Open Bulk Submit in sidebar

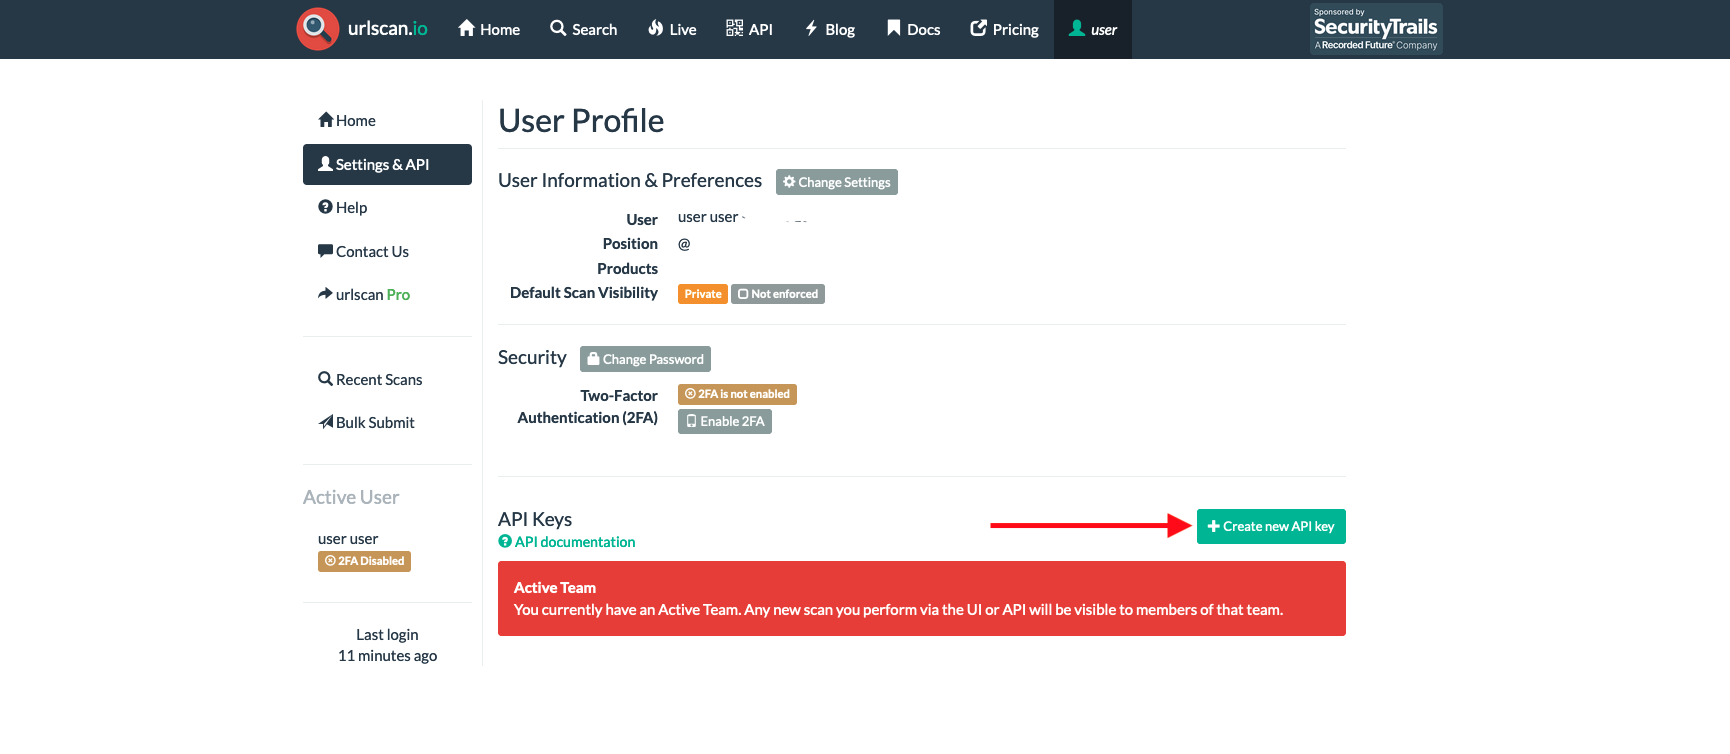[x=387, y=422]
